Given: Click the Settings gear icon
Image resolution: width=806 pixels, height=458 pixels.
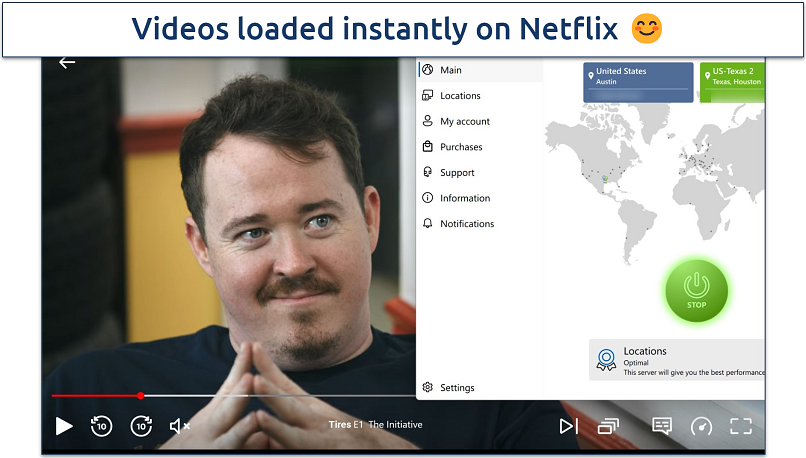Looking at the screenshot, I should pos(428,387).
